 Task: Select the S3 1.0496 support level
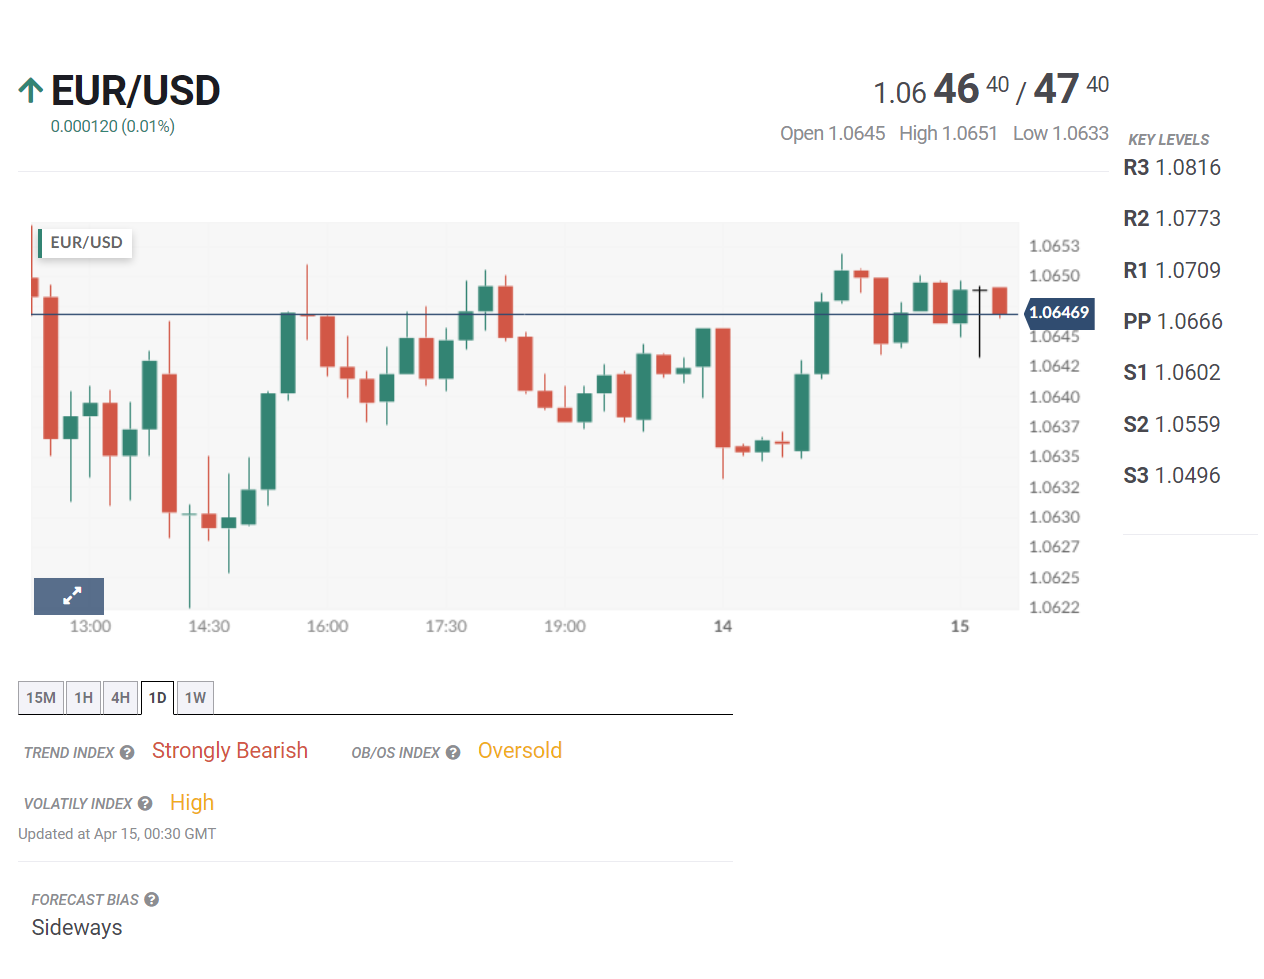coord(1172,475)
